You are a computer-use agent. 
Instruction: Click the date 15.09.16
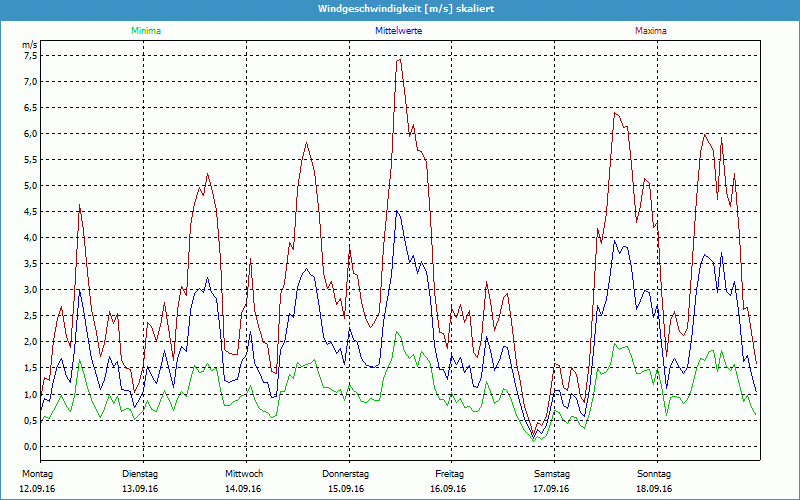coord(346,489)
